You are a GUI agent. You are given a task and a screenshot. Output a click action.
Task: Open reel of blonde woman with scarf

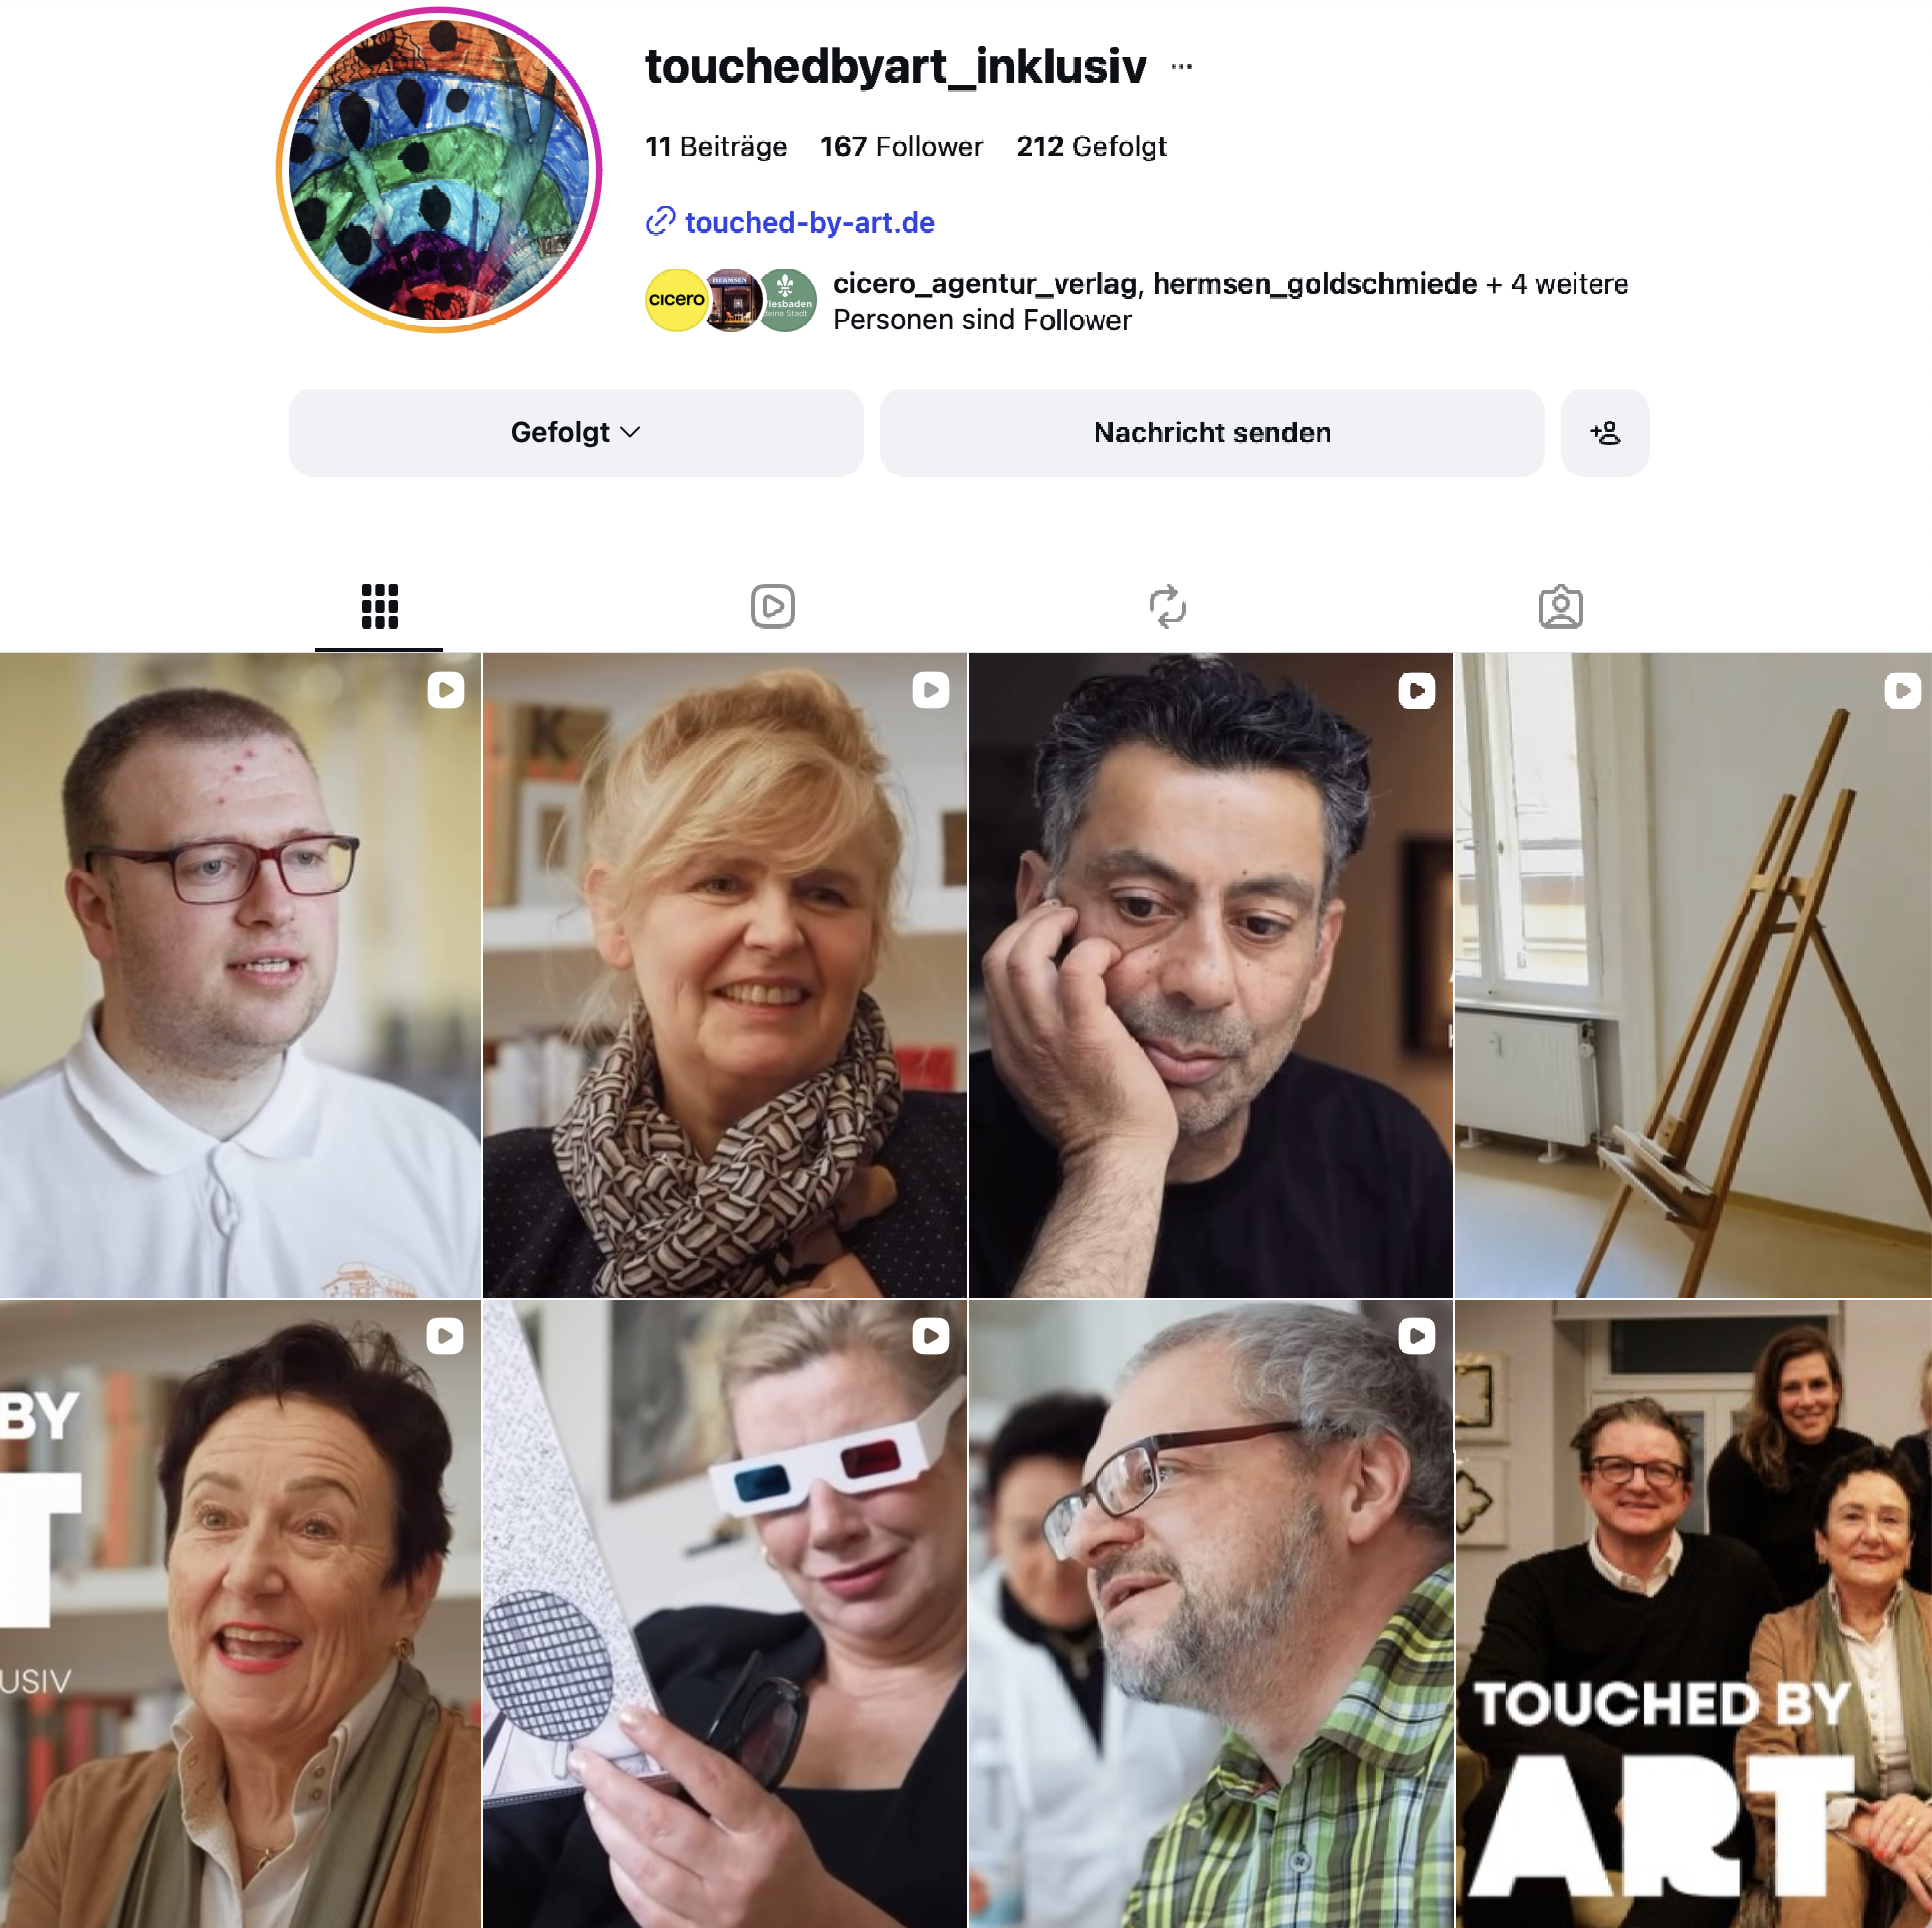[725, 975]
